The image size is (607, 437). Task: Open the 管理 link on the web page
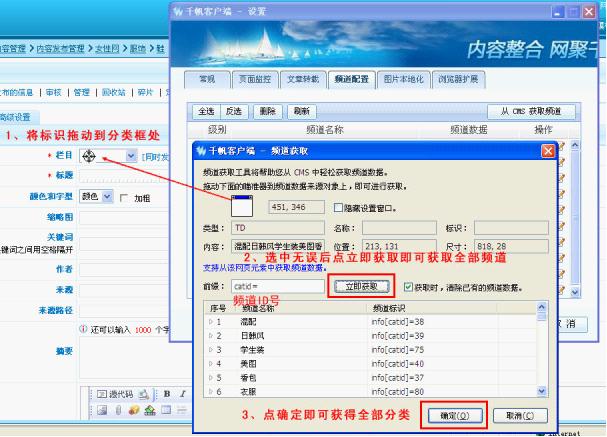click(81, 92)
